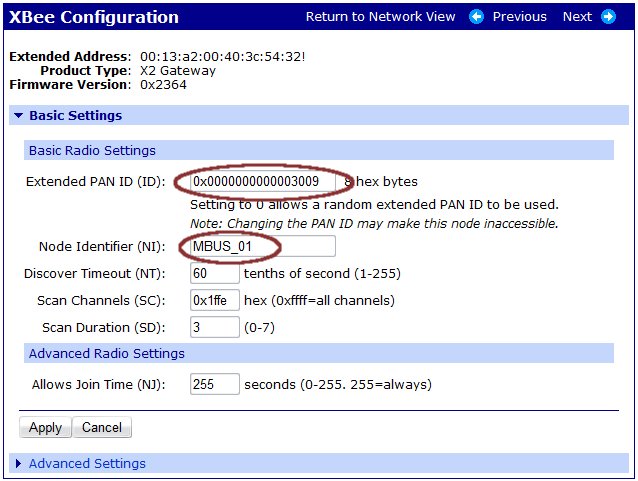
Task: Focus the Extended PAN ID field
Action: click(262, 181)
